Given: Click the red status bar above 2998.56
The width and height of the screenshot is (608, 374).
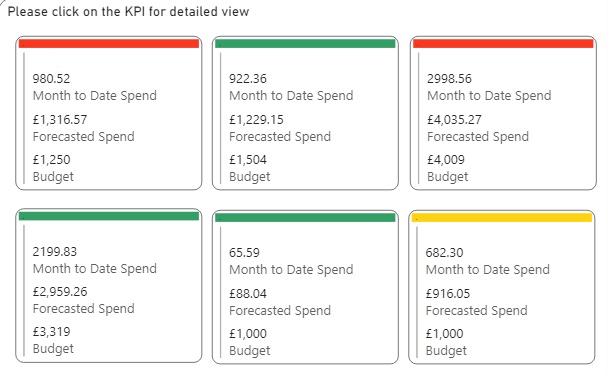Looking at the screenshot, I should click(x=503, y=43).
